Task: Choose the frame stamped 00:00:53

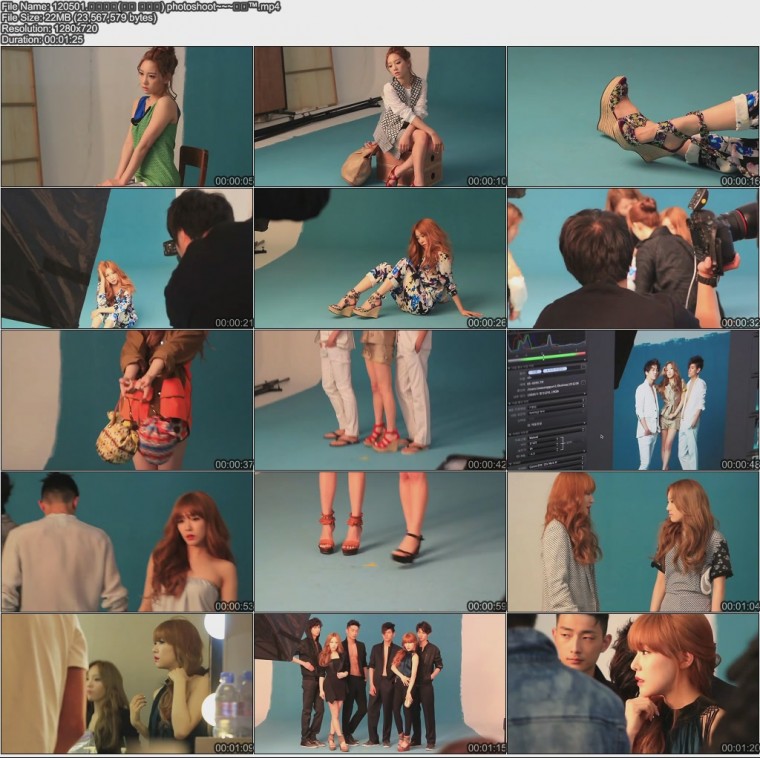Action: tap(127, 542)
